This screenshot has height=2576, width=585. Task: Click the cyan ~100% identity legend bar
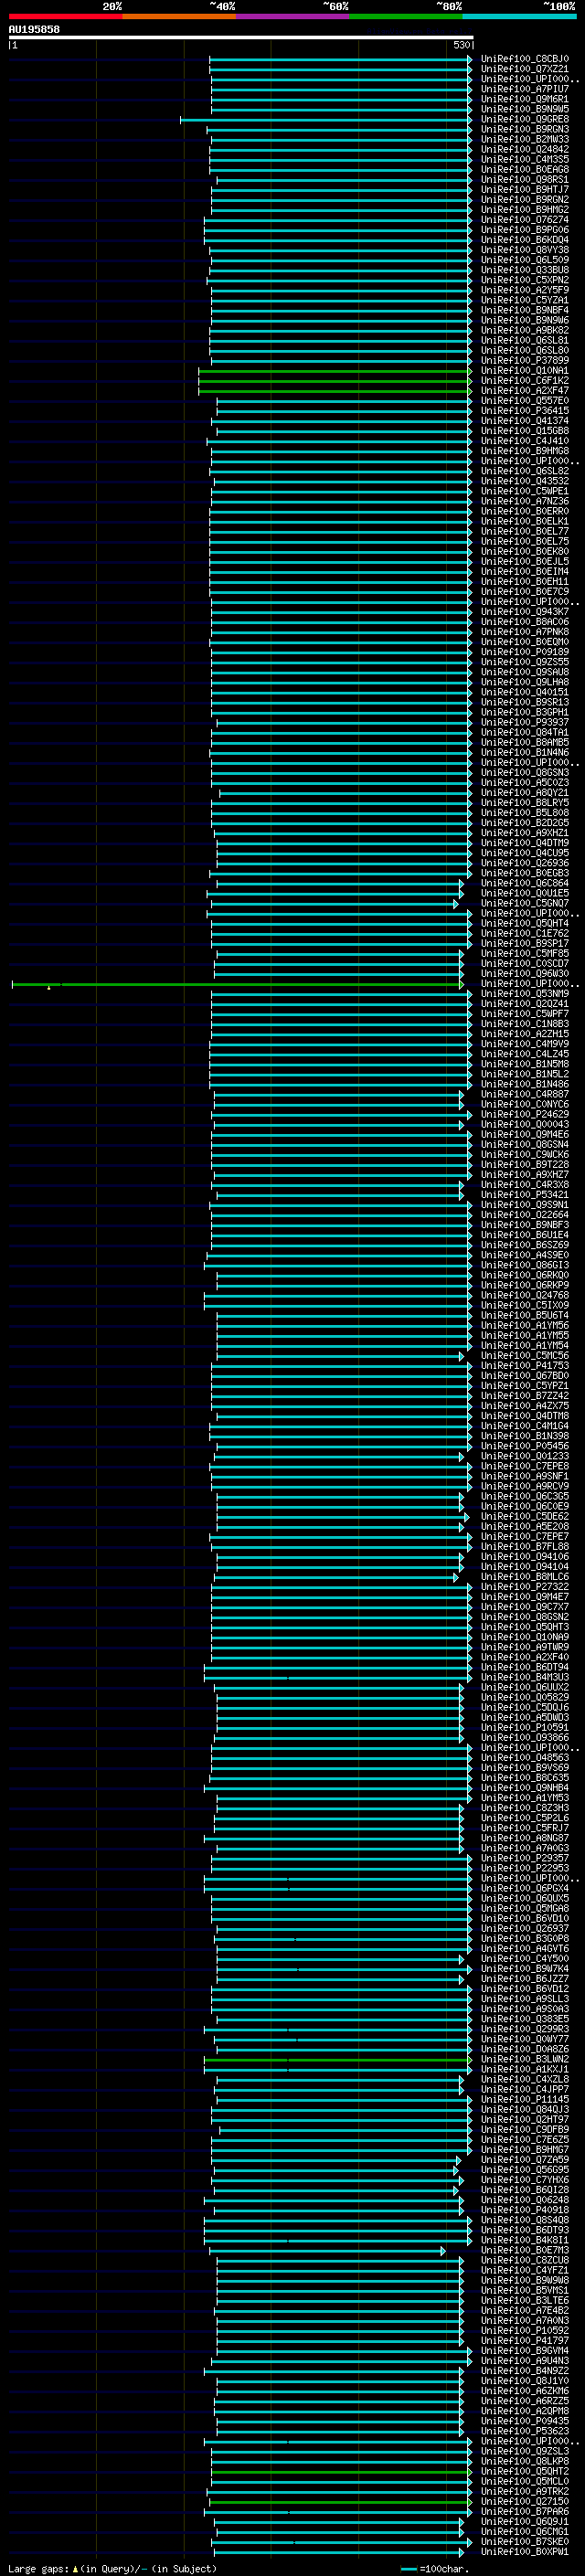[x=519, y=16]
